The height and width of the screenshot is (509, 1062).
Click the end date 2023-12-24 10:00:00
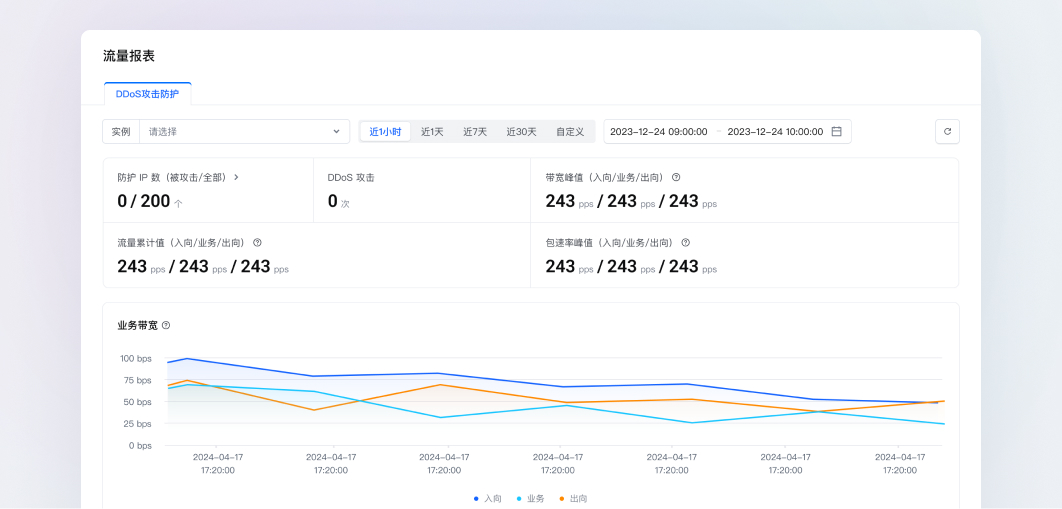(775, 131)
